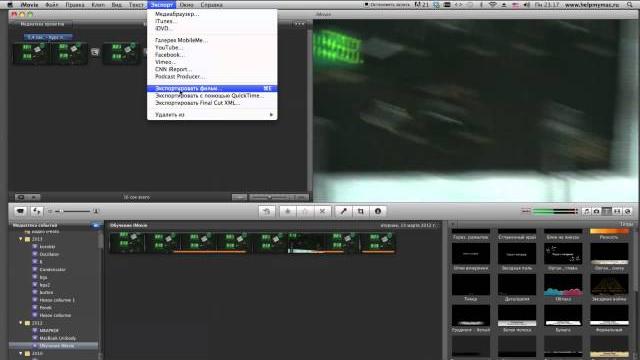Select the crop tool

pos(360,211)
